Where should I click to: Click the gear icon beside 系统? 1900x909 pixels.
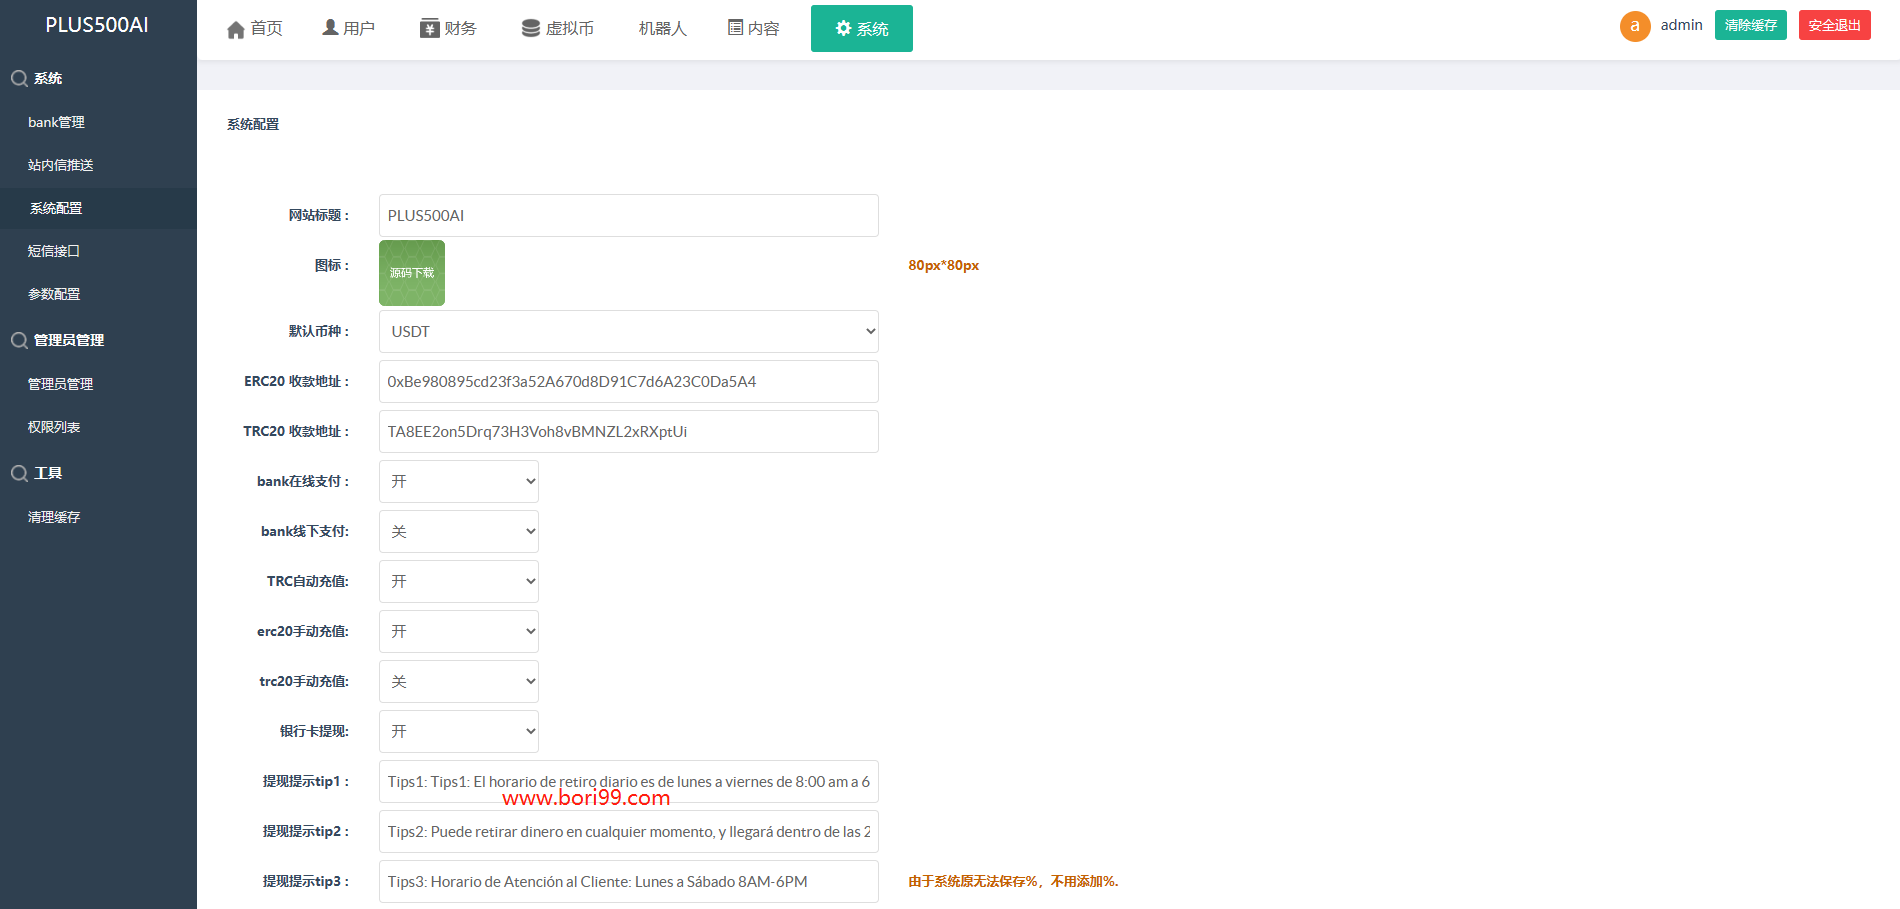tap(843, 28)
